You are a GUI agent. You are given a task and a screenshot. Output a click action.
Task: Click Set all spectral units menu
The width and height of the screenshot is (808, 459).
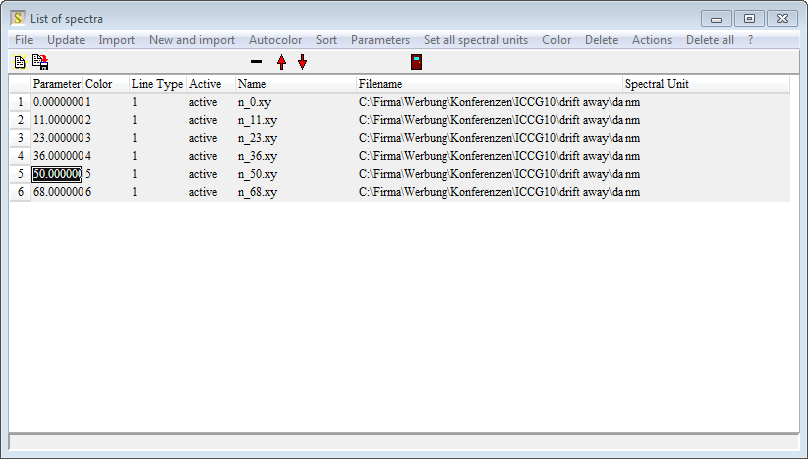[475, 40]
